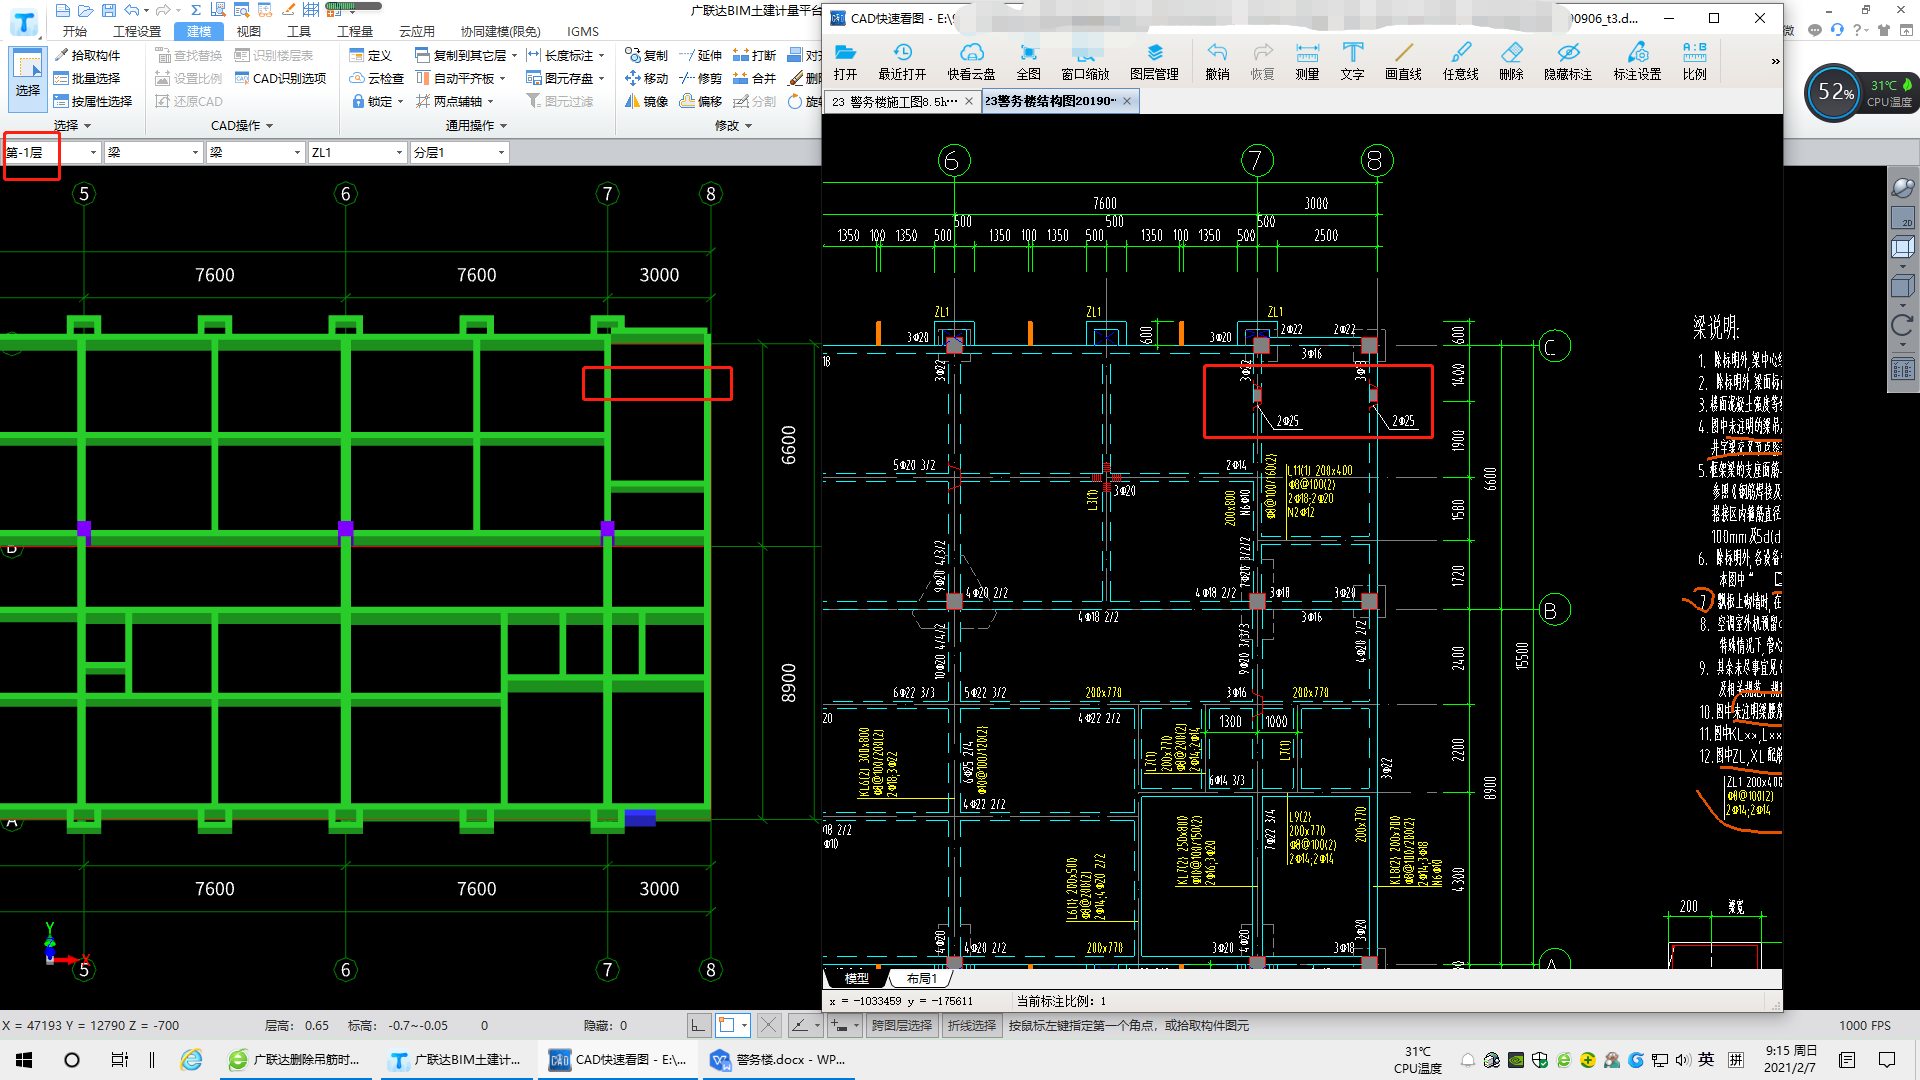Click 延伸 extend button
The image size is (1920, 1080).
[x=700, y=55]
